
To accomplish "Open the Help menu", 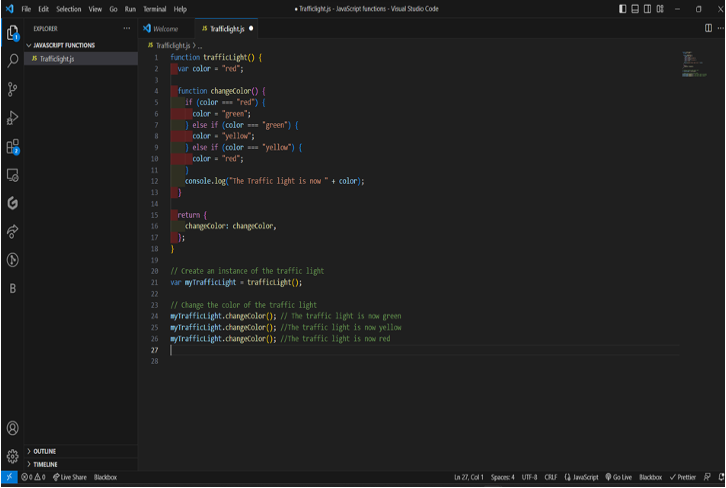I will pyautogui.click(x=180, y=9).
